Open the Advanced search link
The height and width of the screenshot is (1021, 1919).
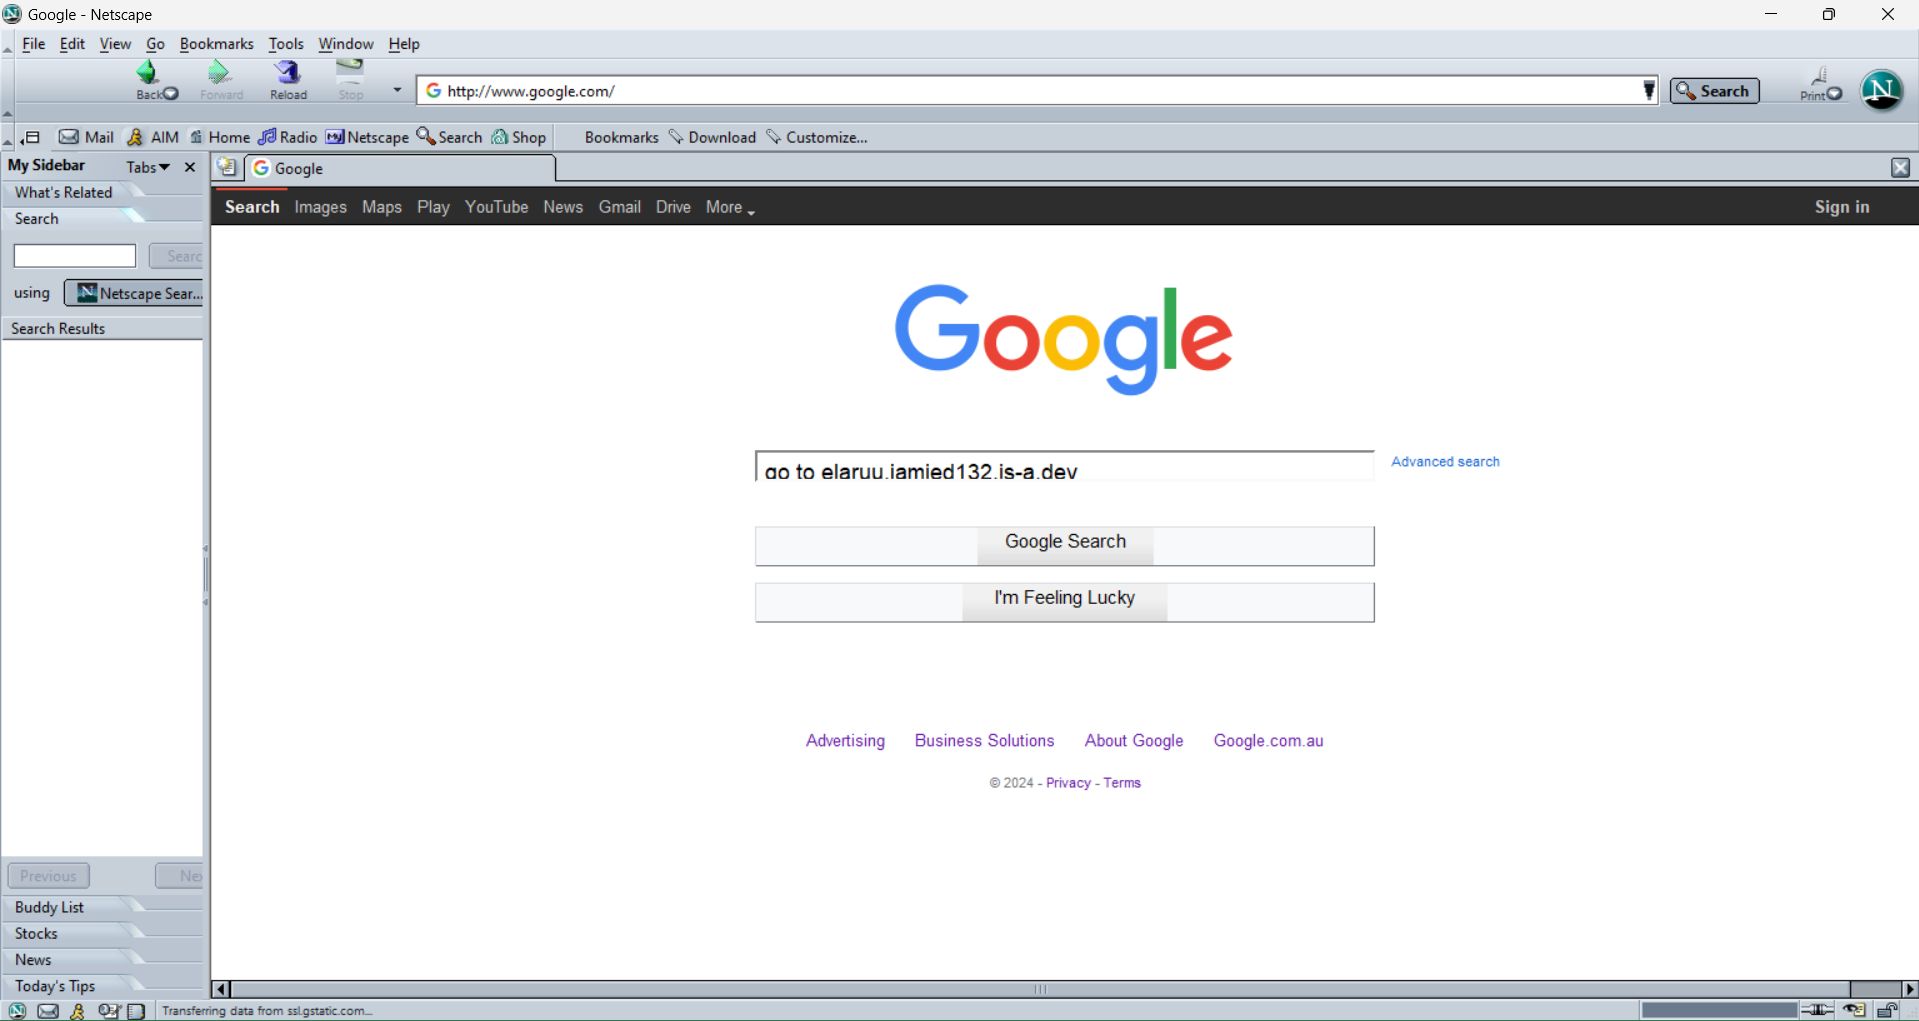coord(1445,462)
